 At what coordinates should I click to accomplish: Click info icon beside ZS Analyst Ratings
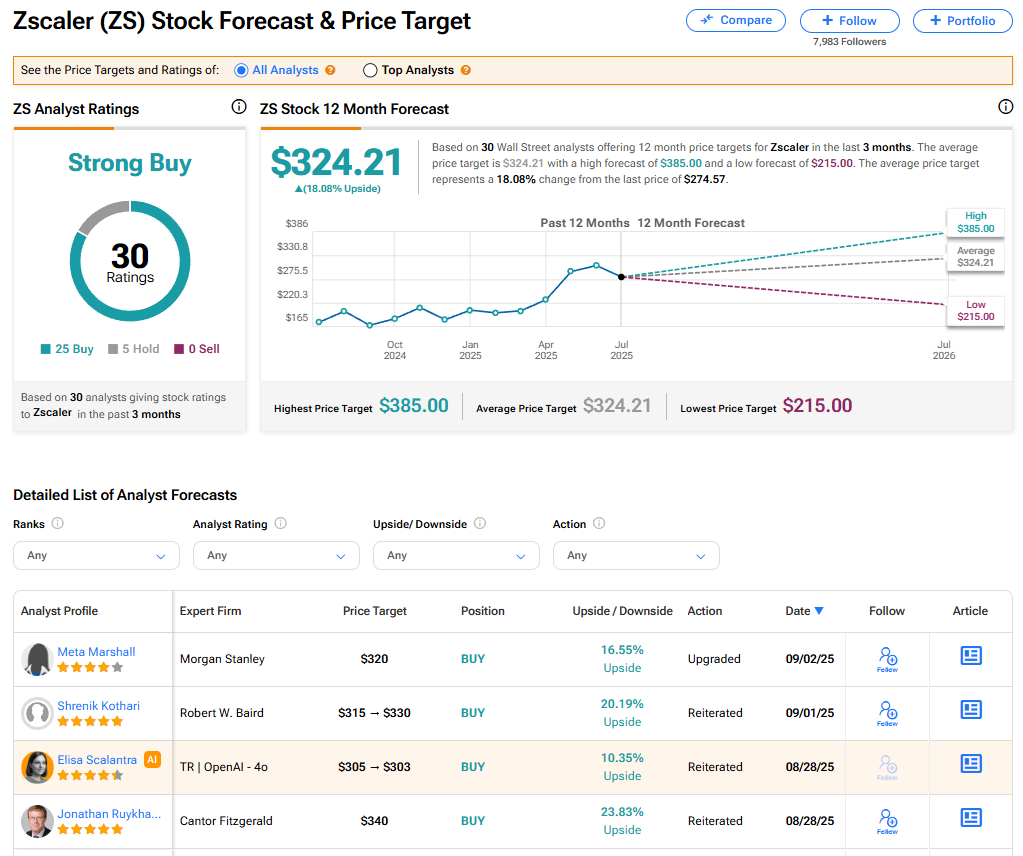(238, 107)
